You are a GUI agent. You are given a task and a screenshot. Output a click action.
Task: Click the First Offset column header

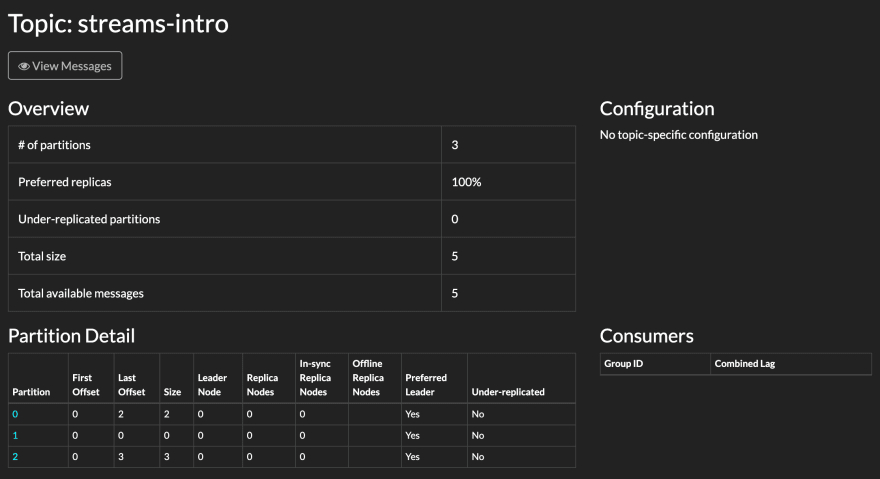[x=86, y=385]
